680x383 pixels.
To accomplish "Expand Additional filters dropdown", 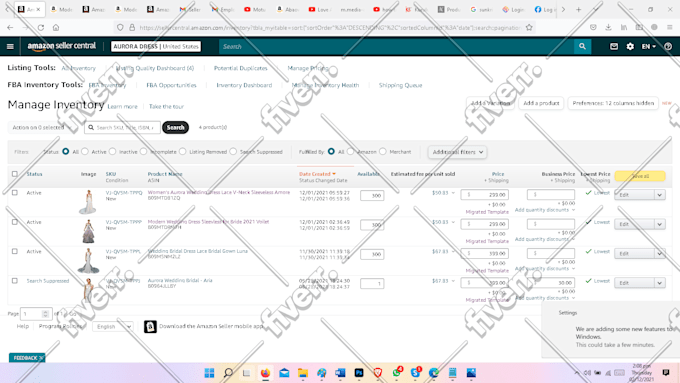I will coord(458,152).
